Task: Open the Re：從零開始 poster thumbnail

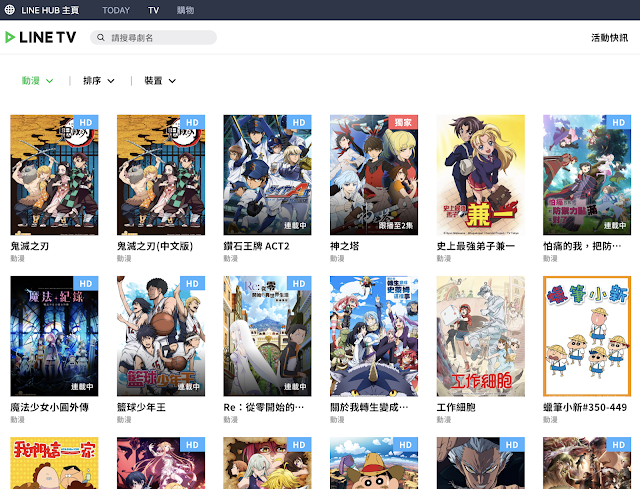Action: tap(267, 336)
